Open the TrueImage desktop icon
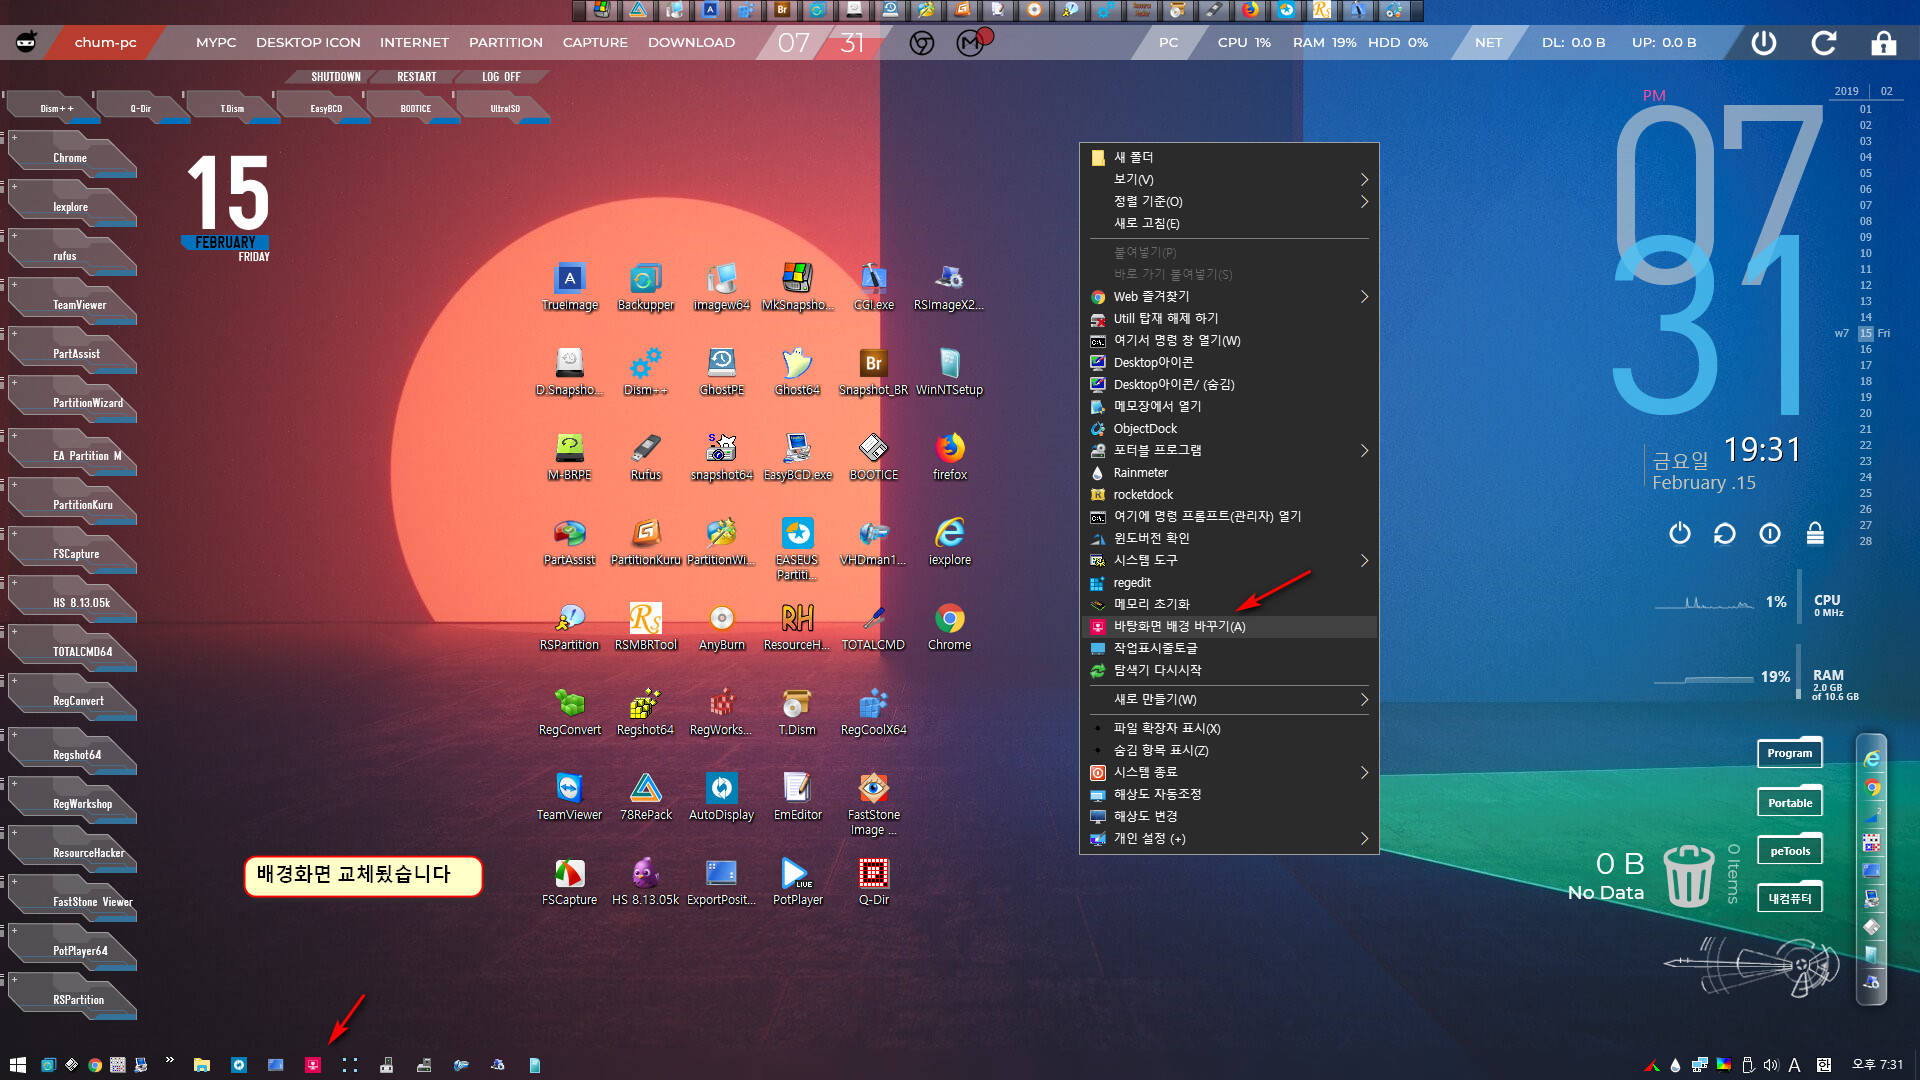 coord(570,287)
